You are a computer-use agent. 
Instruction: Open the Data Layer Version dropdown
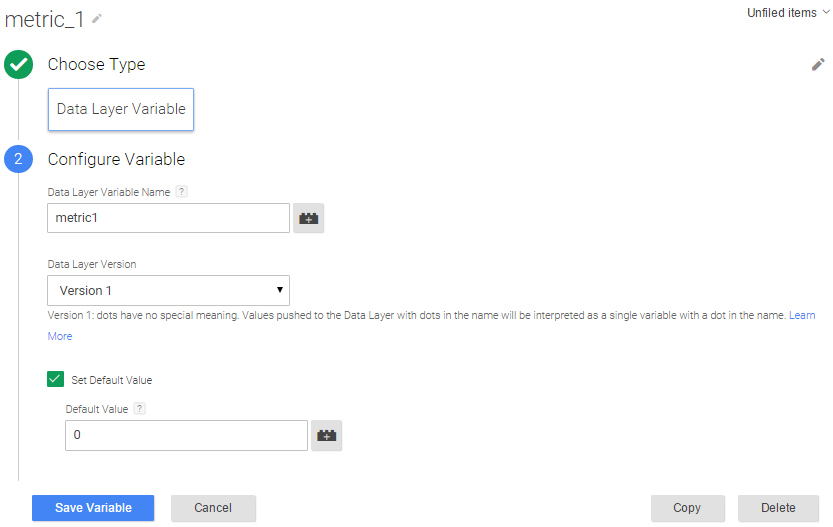tap(168, 290)
